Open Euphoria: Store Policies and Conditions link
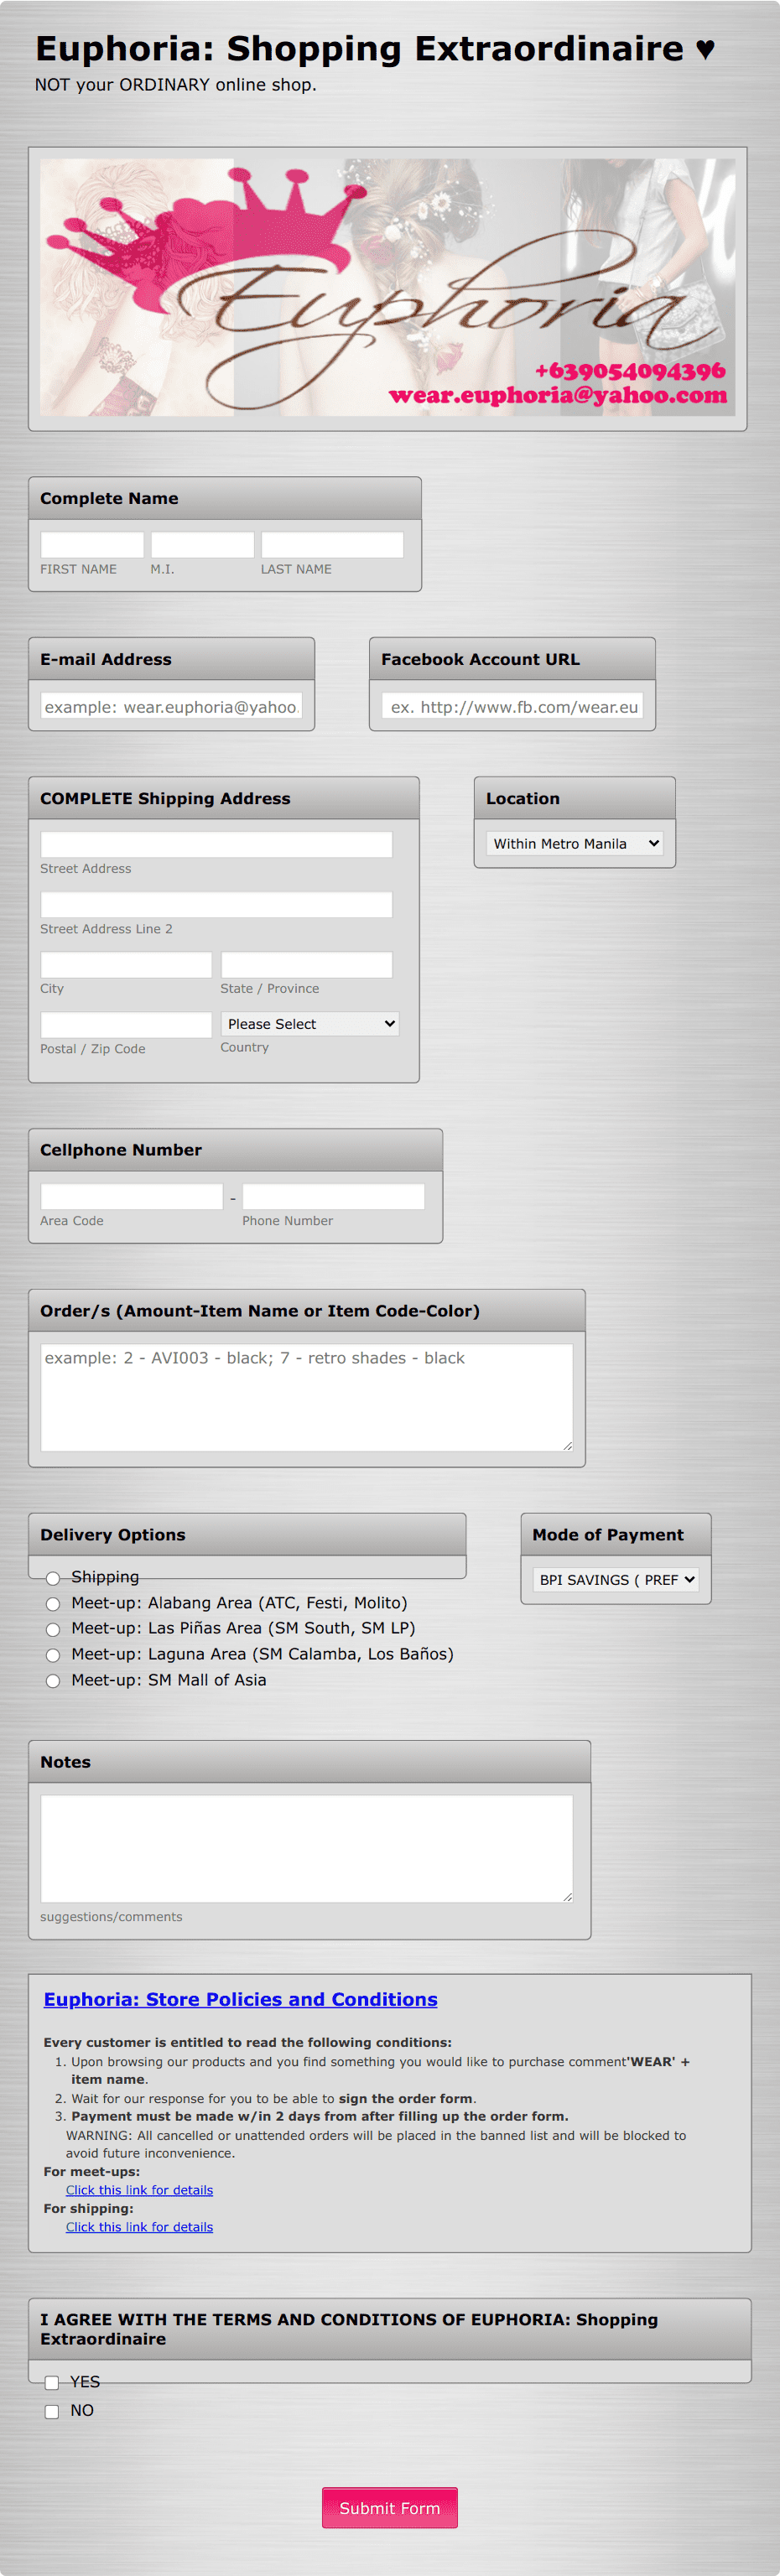 pyautogui.click(x=241, y=1999)
